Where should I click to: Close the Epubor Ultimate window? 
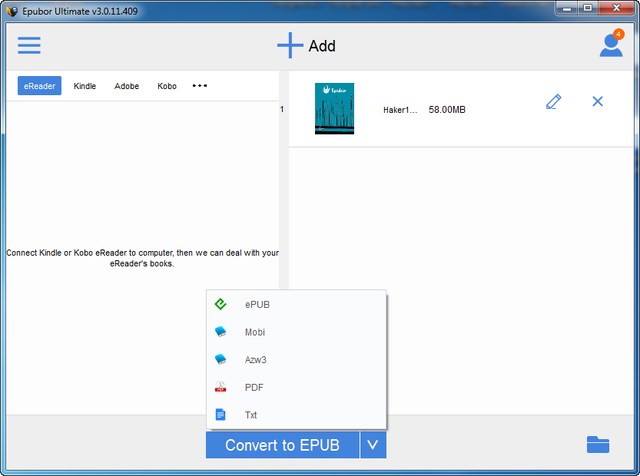coord(616,8)
